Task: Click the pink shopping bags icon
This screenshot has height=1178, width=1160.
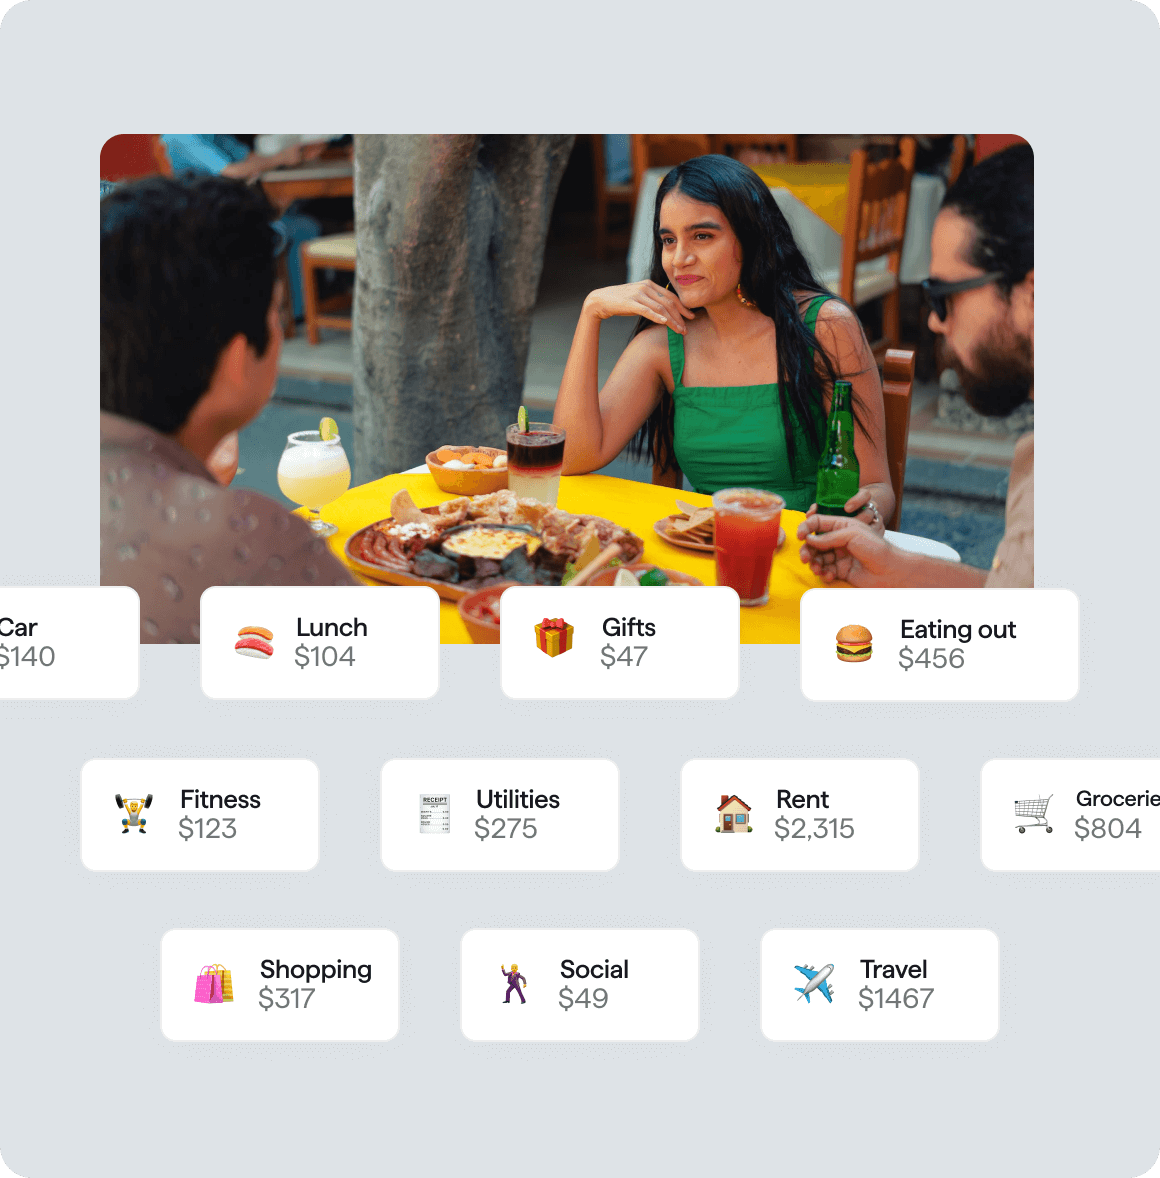Action: coord(213,983)
